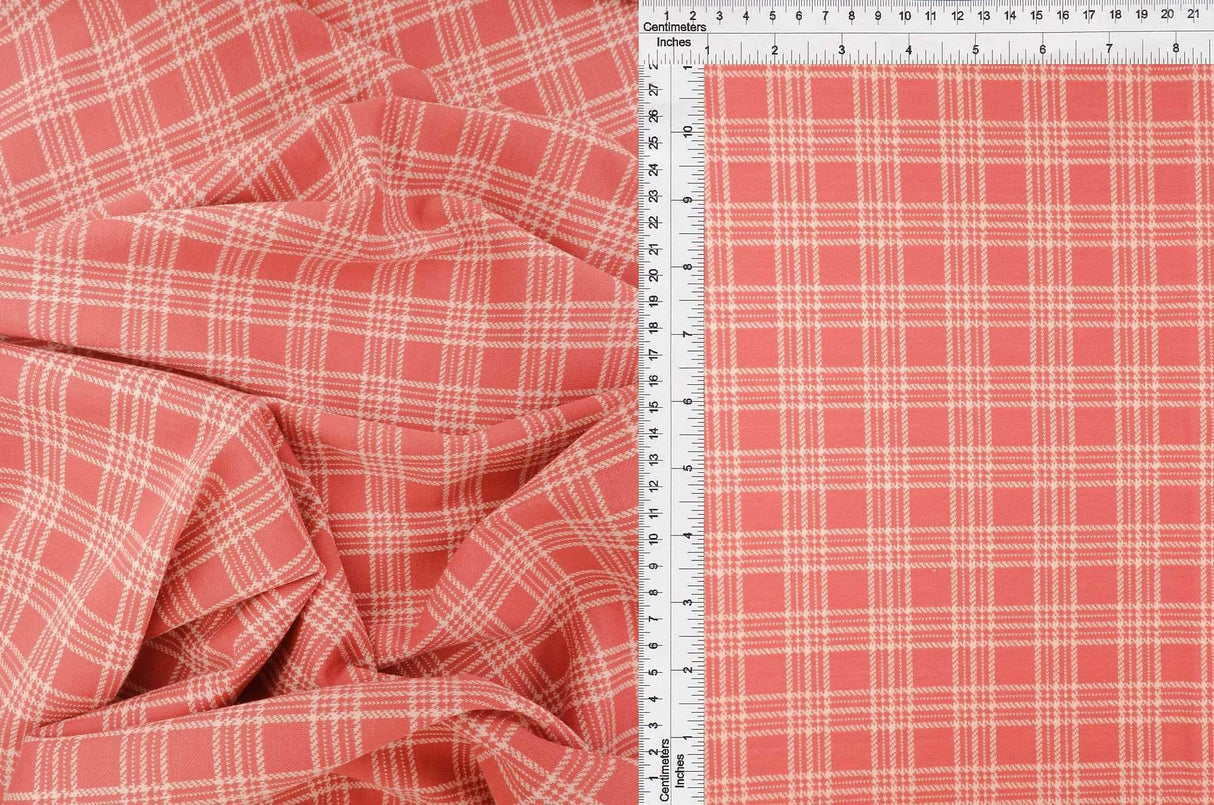The image size is (1214, 805).
Task: Click the Centimeters label on the horizontal ruler
Action: tap(675, 27)
